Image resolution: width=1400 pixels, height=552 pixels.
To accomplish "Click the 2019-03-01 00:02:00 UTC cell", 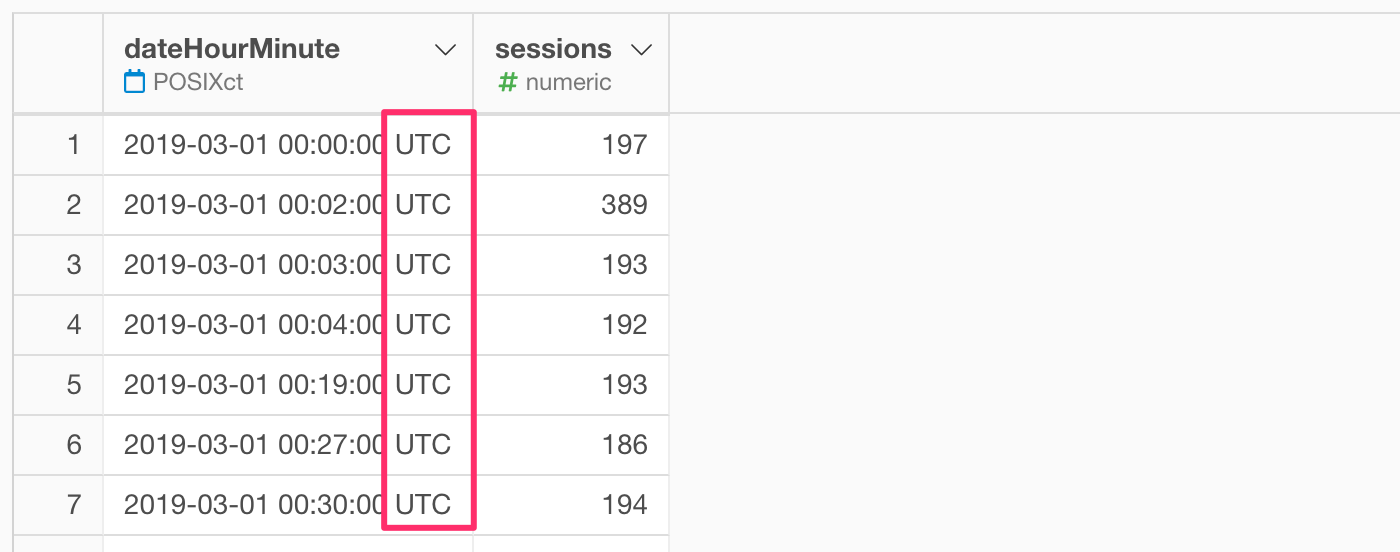I will pyautogui.click(x=288, y=205).
